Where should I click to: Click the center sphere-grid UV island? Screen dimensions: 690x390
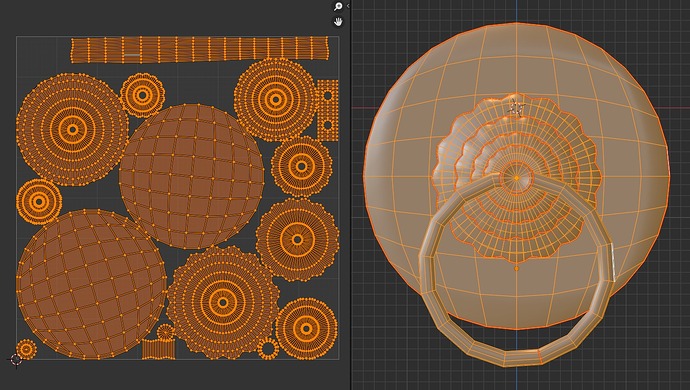[x=191, y=177]
